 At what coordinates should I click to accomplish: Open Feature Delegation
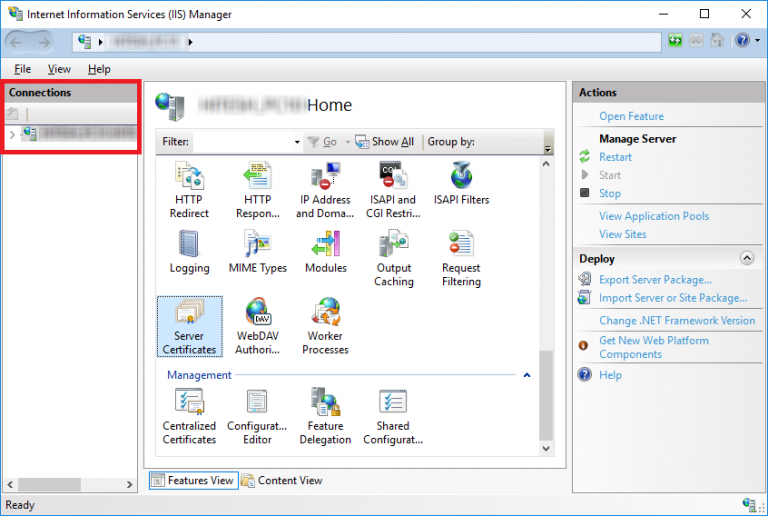pyautogui.click(x=325, y=416)
